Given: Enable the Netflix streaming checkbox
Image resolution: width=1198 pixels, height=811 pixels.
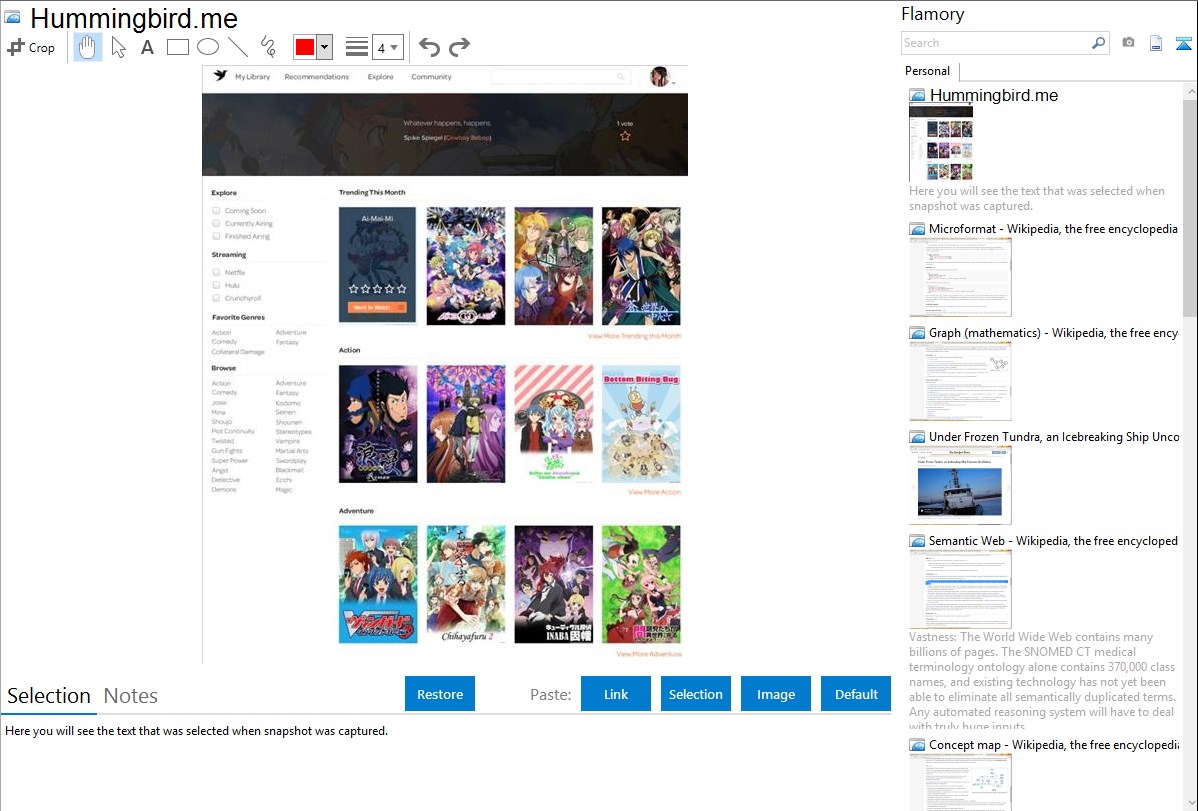Looking at the screenshot, I should click(x=216, y=272).
